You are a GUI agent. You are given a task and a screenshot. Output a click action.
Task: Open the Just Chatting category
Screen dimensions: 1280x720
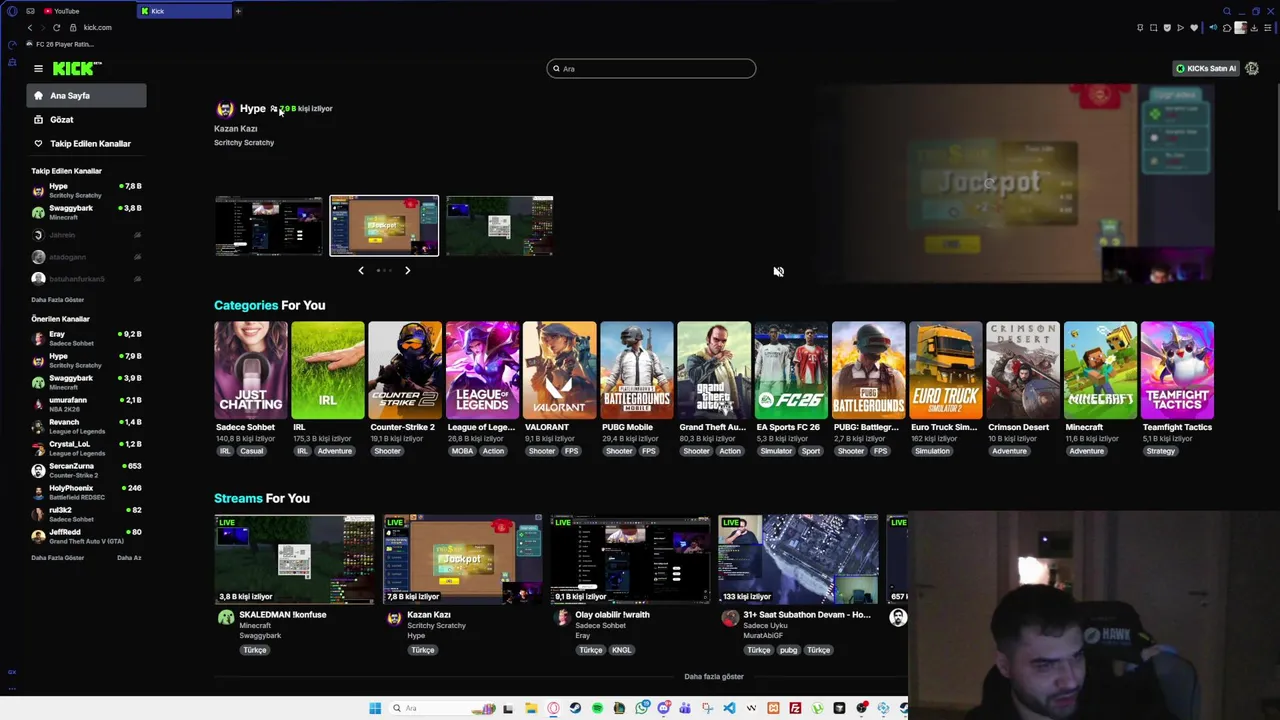251,369
